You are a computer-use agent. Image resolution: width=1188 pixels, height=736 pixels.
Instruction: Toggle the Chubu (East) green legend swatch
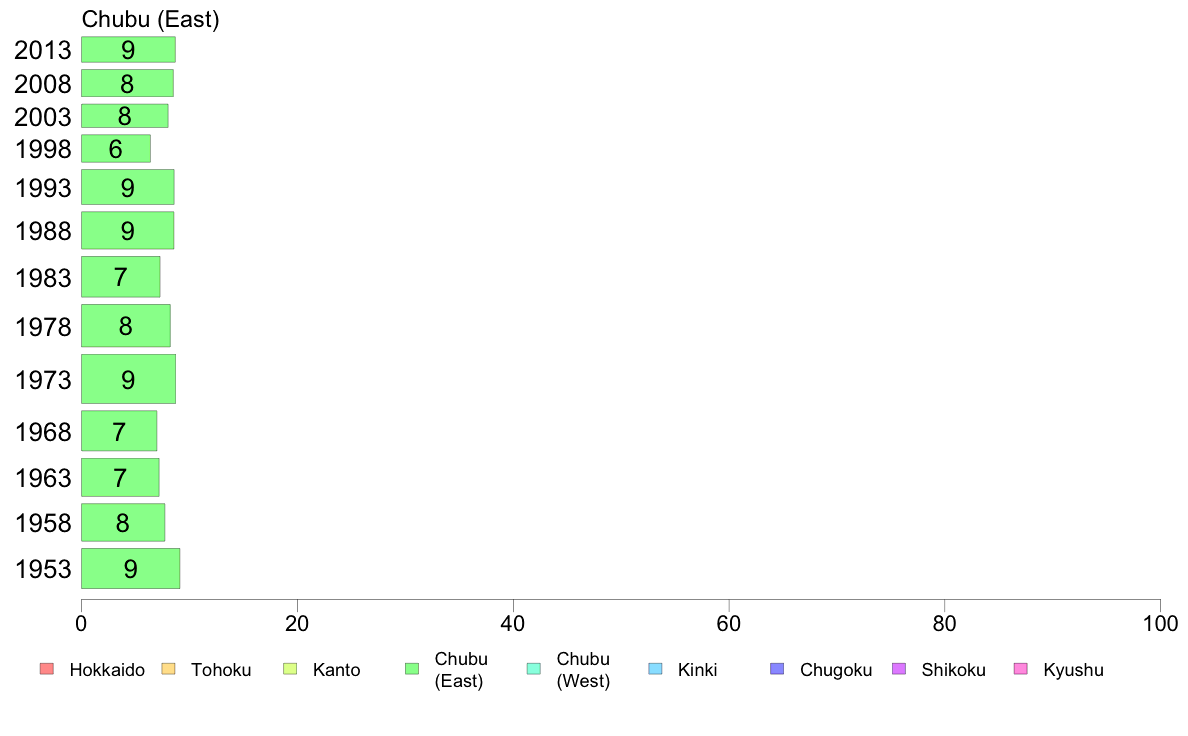click(412, 669)
